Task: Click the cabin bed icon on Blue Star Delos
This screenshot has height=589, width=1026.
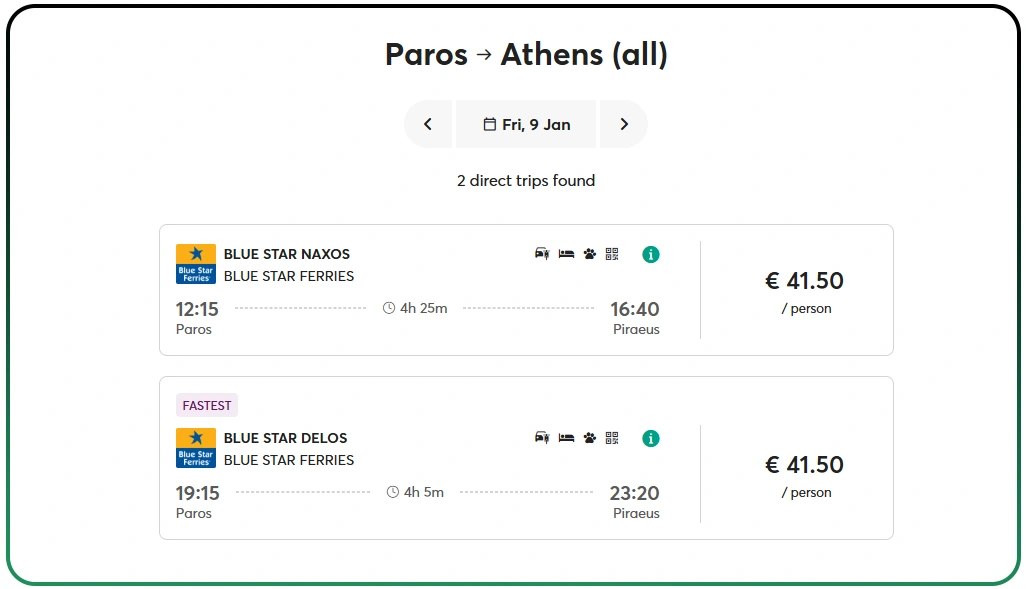Action: (566, 438)
